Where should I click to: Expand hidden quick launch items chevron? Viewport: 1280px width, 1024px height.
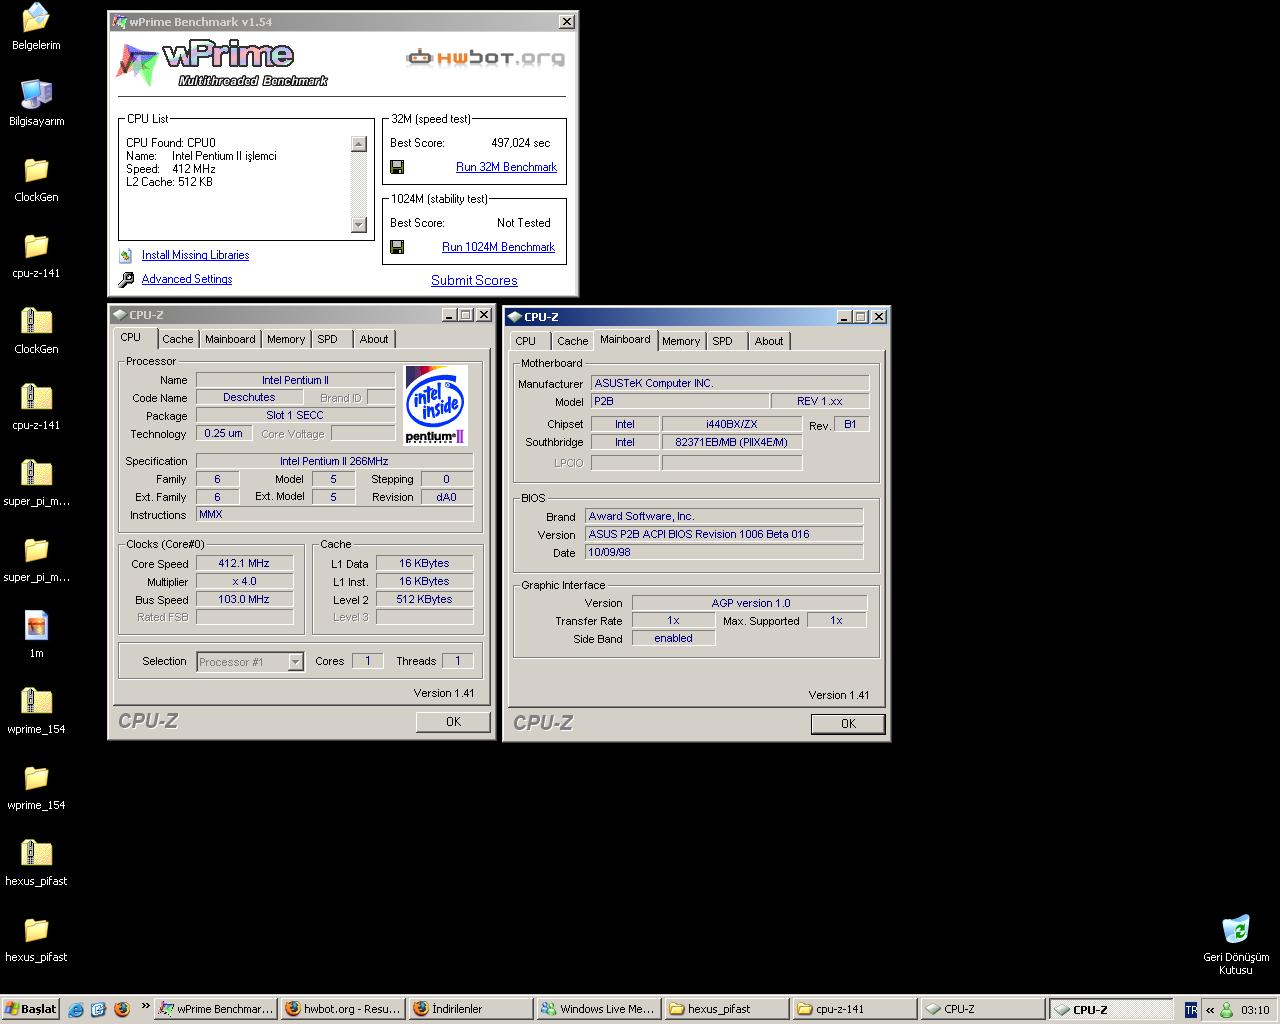(x=146, y=1006)
